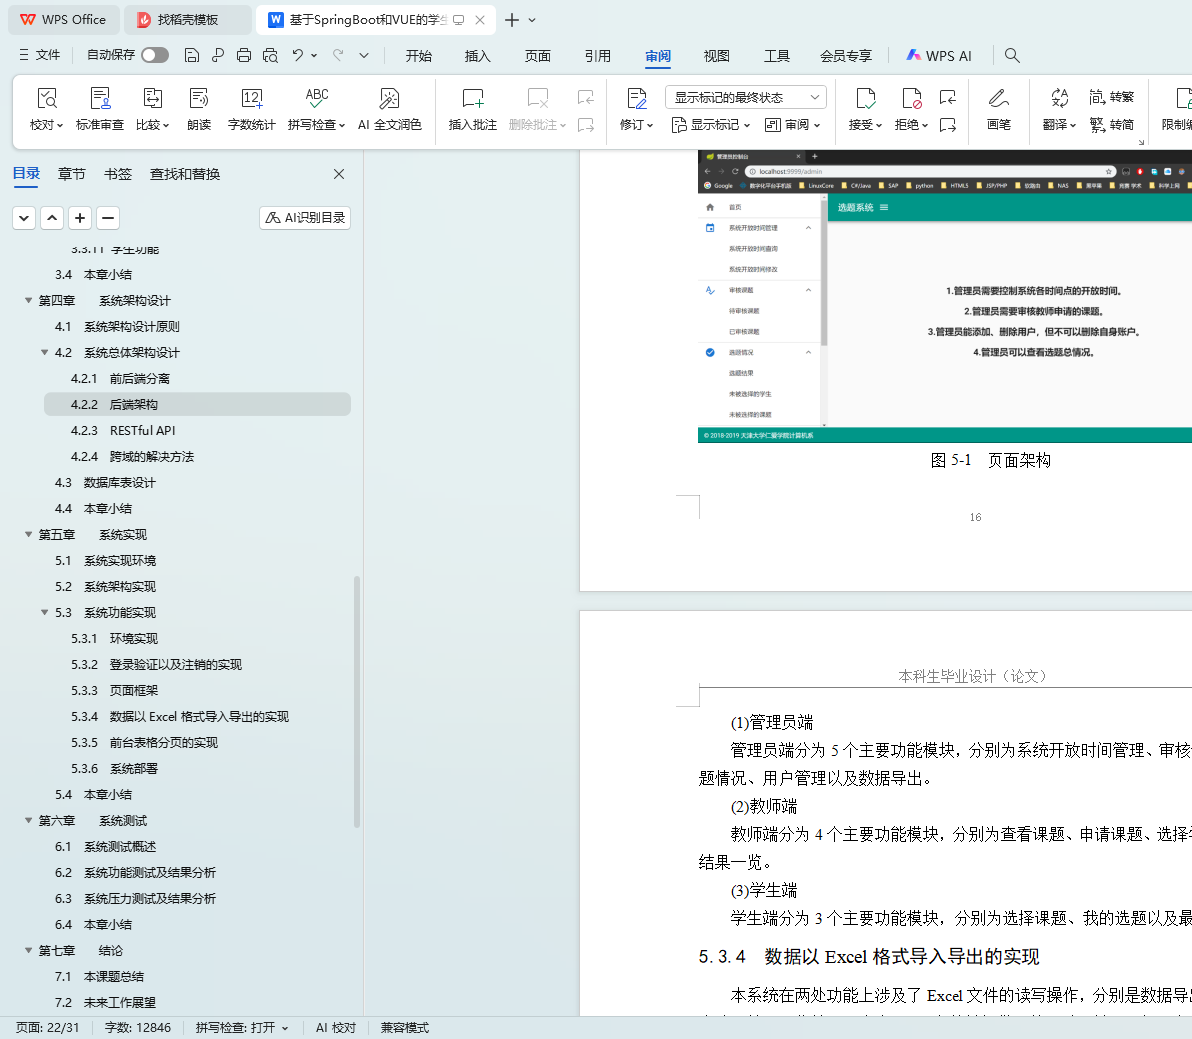Click the 标准审查 icon in ribbon
This screenshot has width=1192, height=1039.
coord(100,99)
